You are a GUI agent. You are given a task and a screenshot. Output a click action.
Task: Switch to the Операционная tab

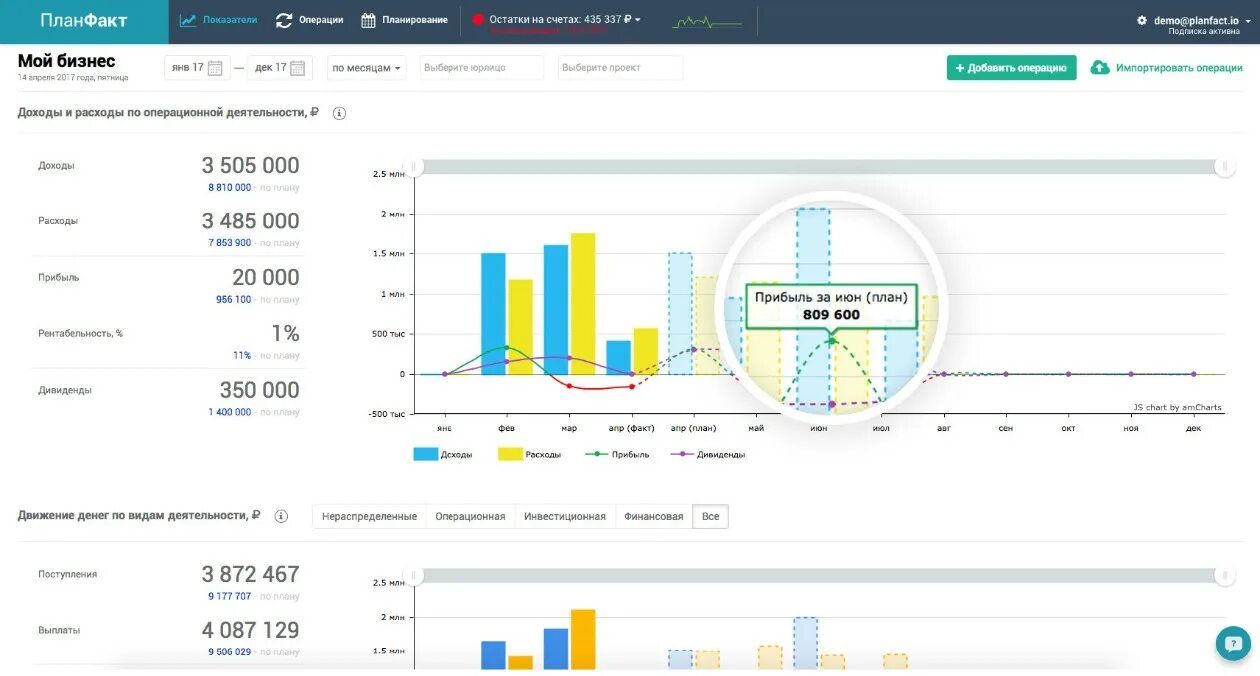(x=472, y=516)
